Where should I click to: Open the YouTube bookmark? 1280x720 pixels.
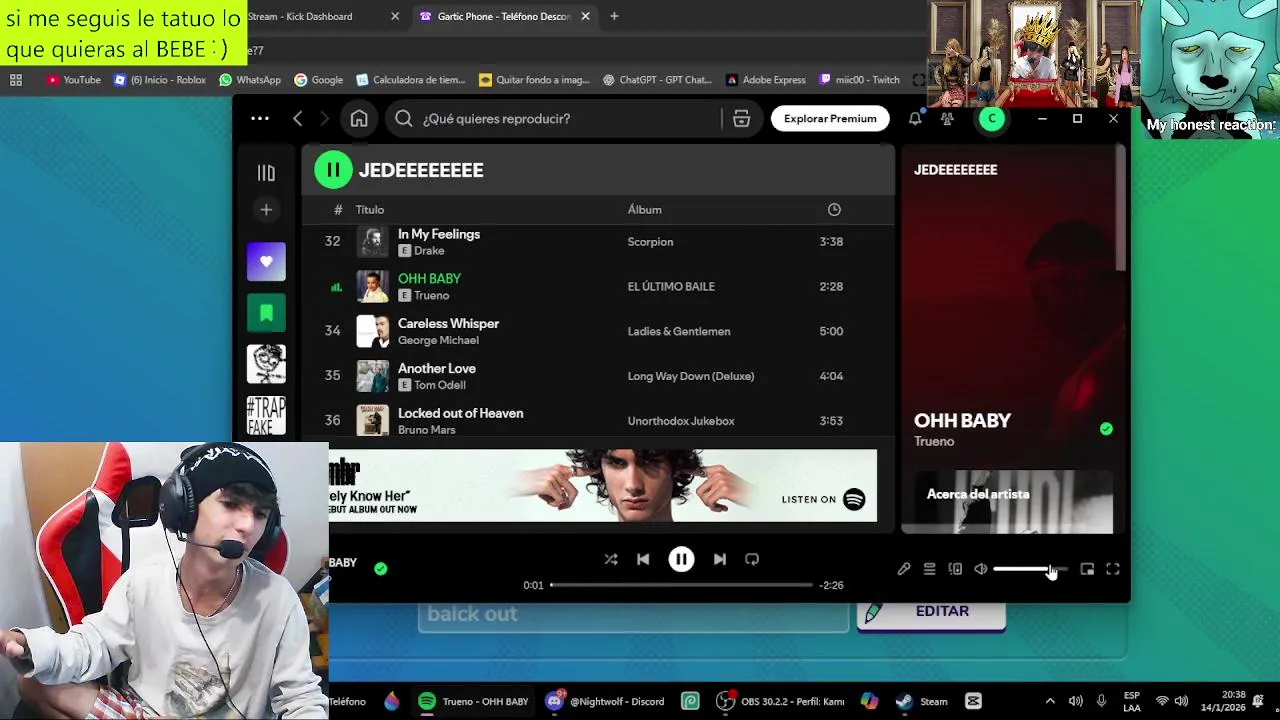tap(74, 80)
